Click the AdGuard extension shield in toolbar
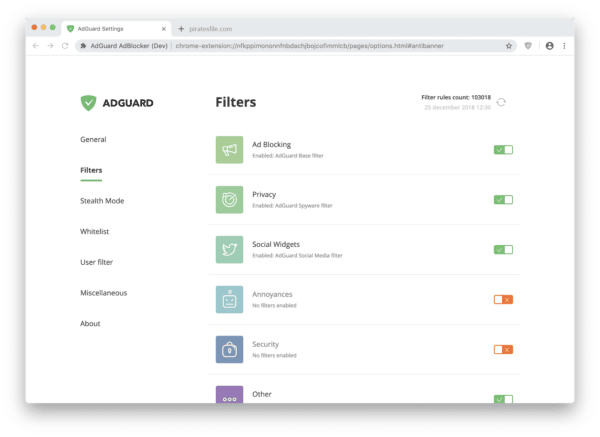Image resolution: width=600 pixels, height=437 pixels. point(528,46)
